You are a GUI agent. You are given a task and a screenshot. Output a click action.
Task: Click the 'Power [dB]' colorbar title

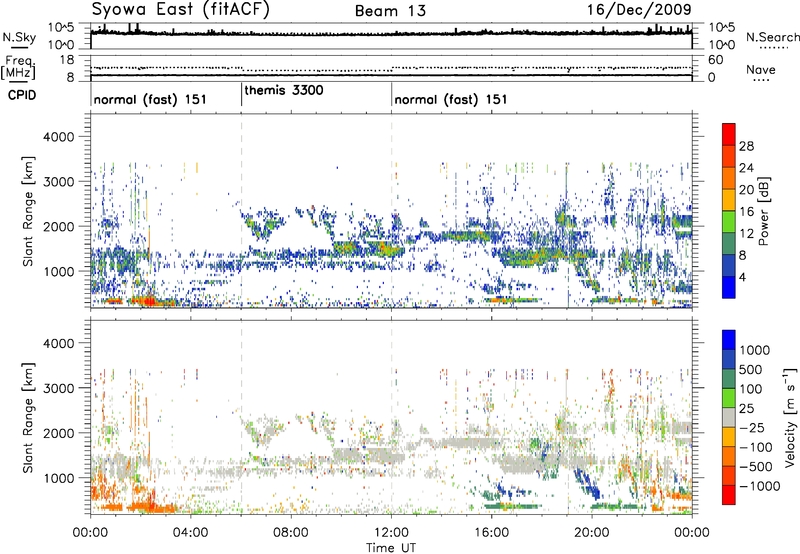point(763,211)
